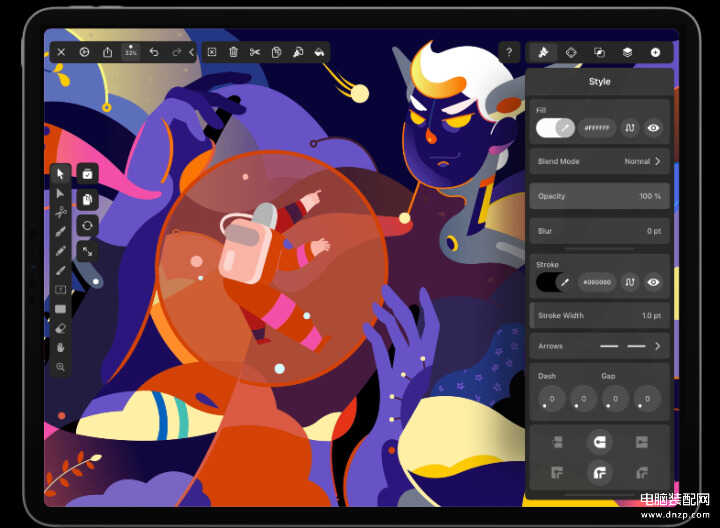720x528 pixels.
Task: Expand the Blend Mode Normal selector
Action: tap(600, 162)
